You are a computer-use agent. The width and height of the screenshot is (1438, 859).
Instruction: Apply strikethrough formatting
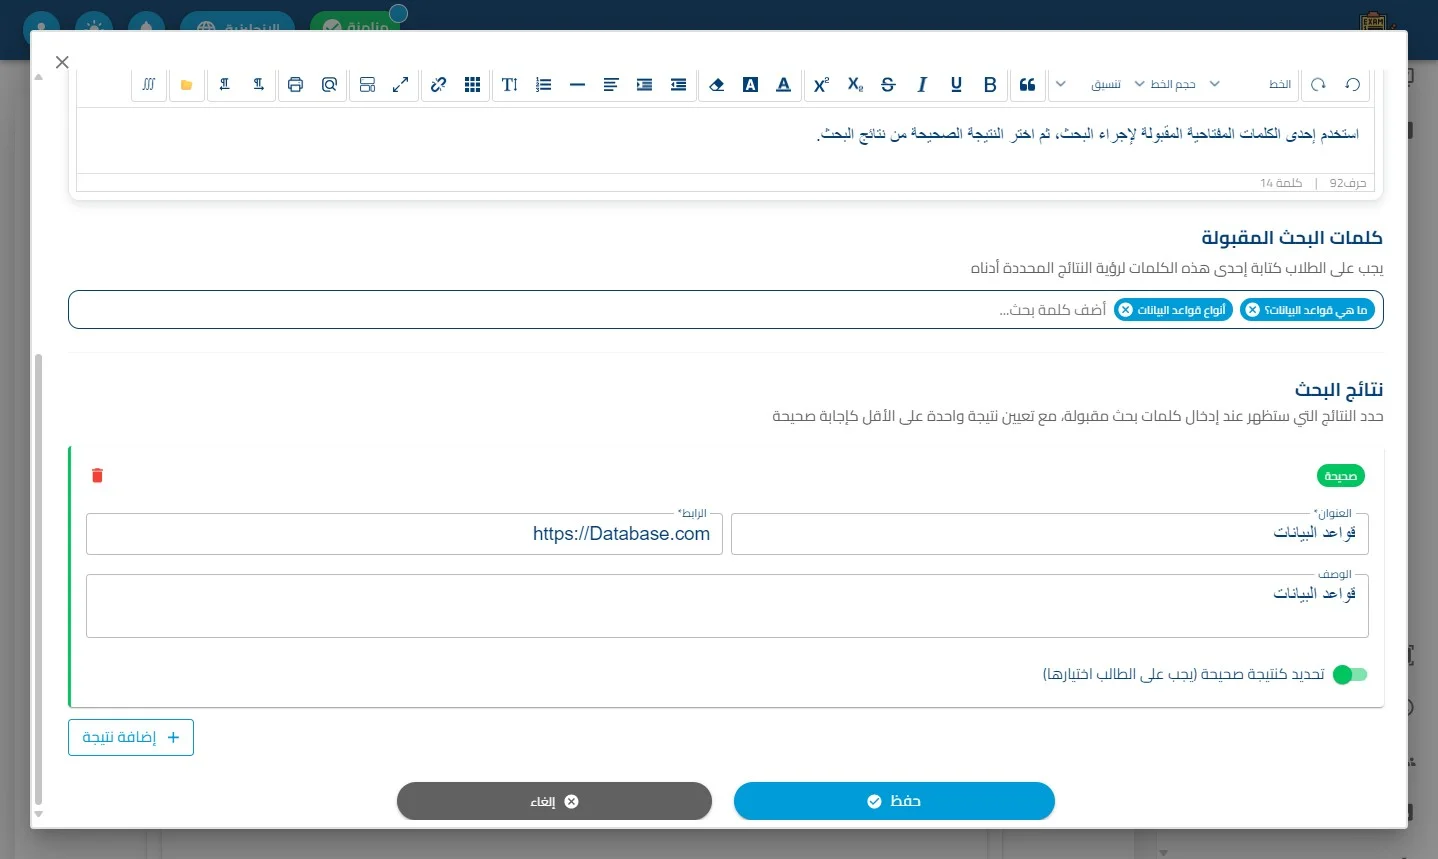coord(888,85)
